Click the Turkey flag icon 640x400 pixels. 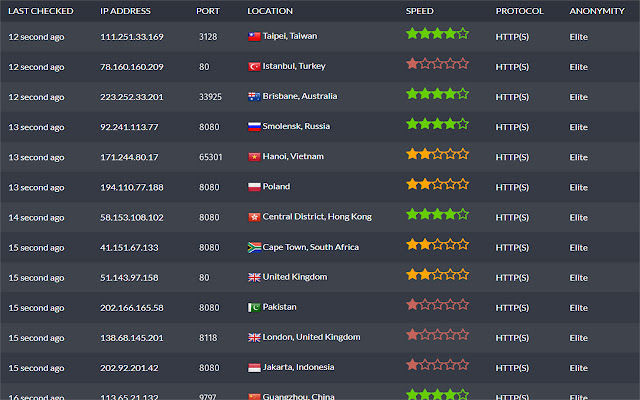click(254, 67)
